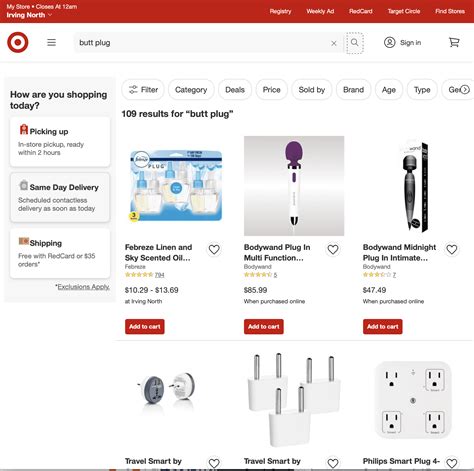
Task: Open the Weekly Ad link
Action: (320, 11)
